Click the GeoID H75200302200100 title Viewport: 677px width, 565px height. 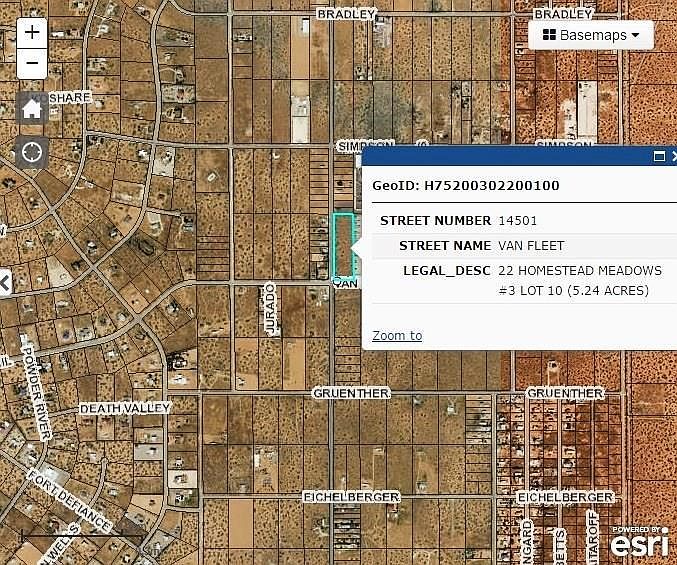click(465, 186)
